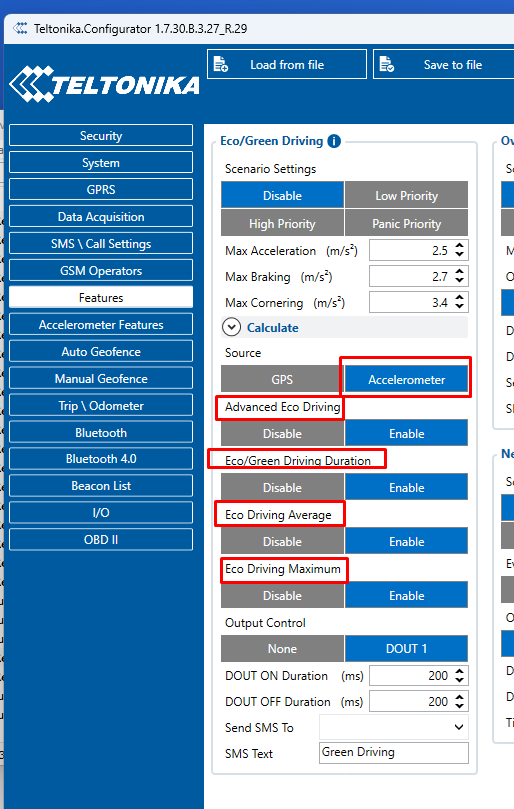This screenshot has height=809, width=514.
Task: Increase Max Cornering value
Action: (459, 297)
